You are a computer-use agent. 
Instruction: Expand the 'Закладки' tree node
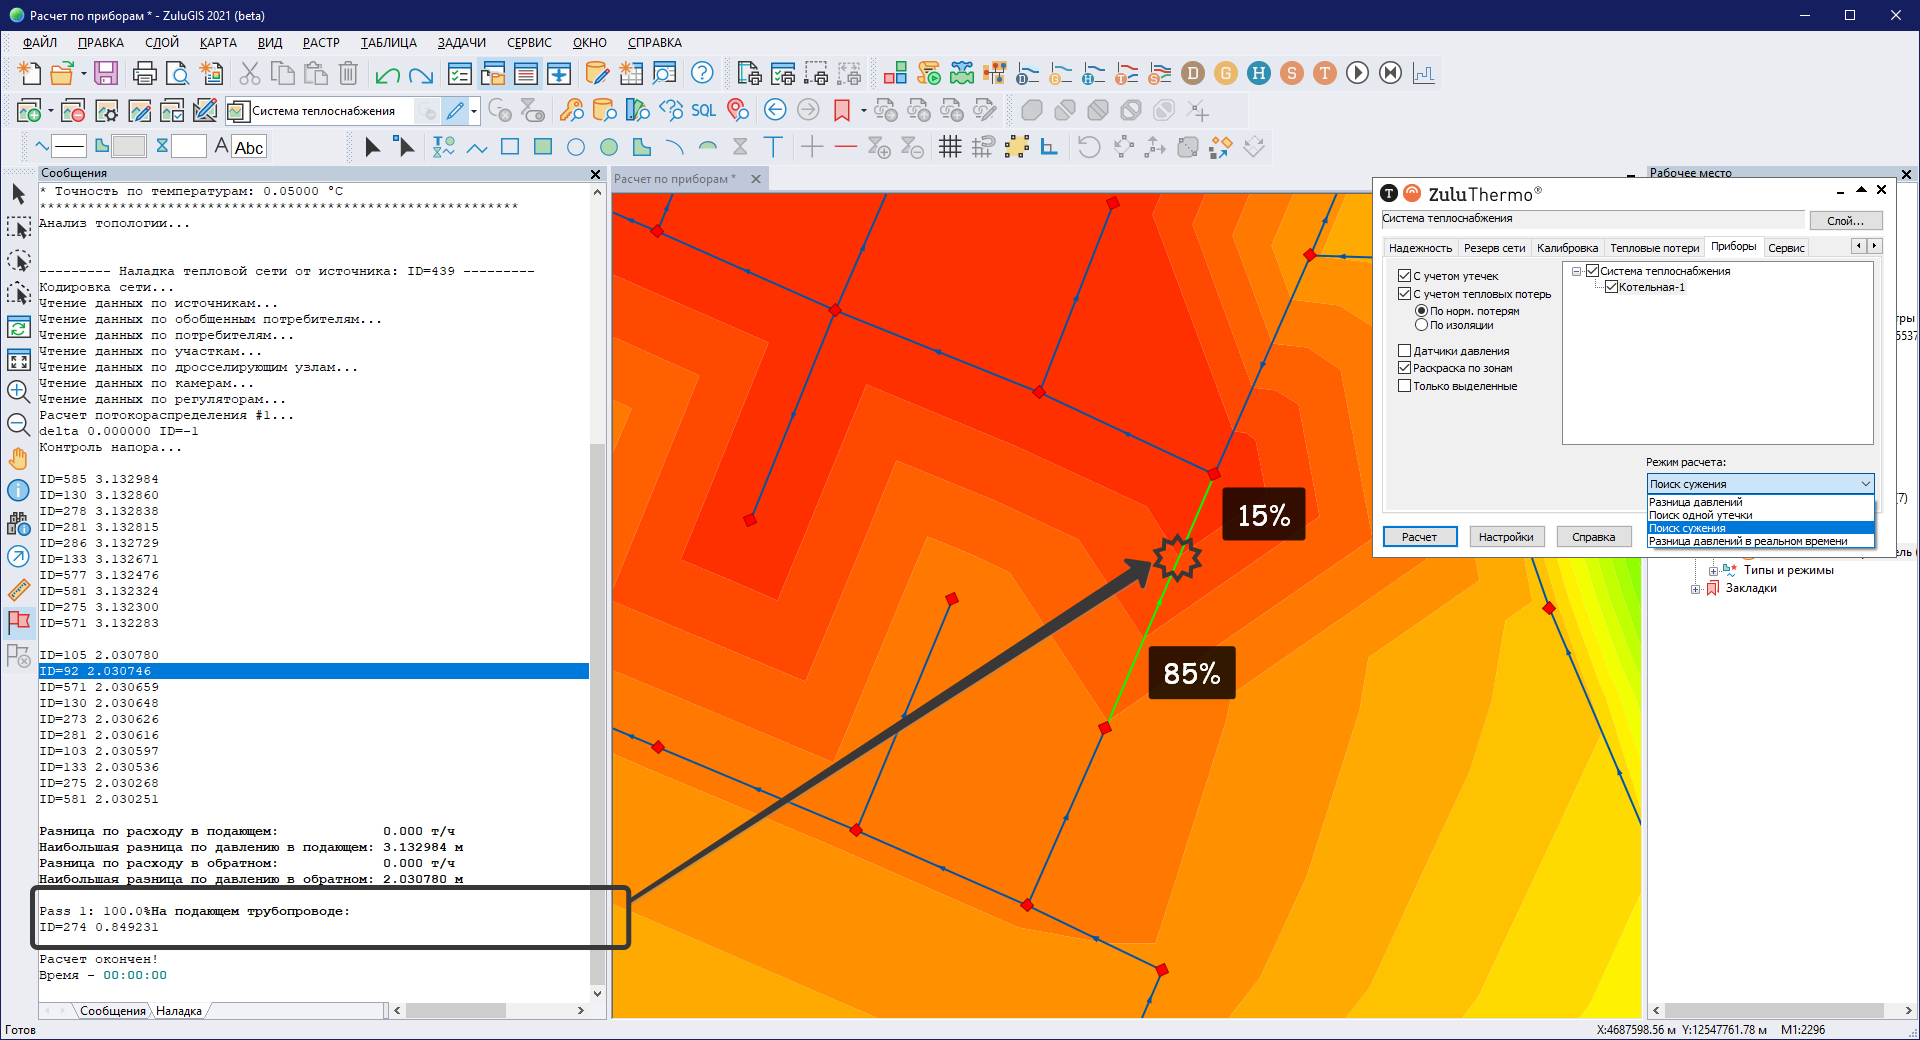click(1695, 589)
